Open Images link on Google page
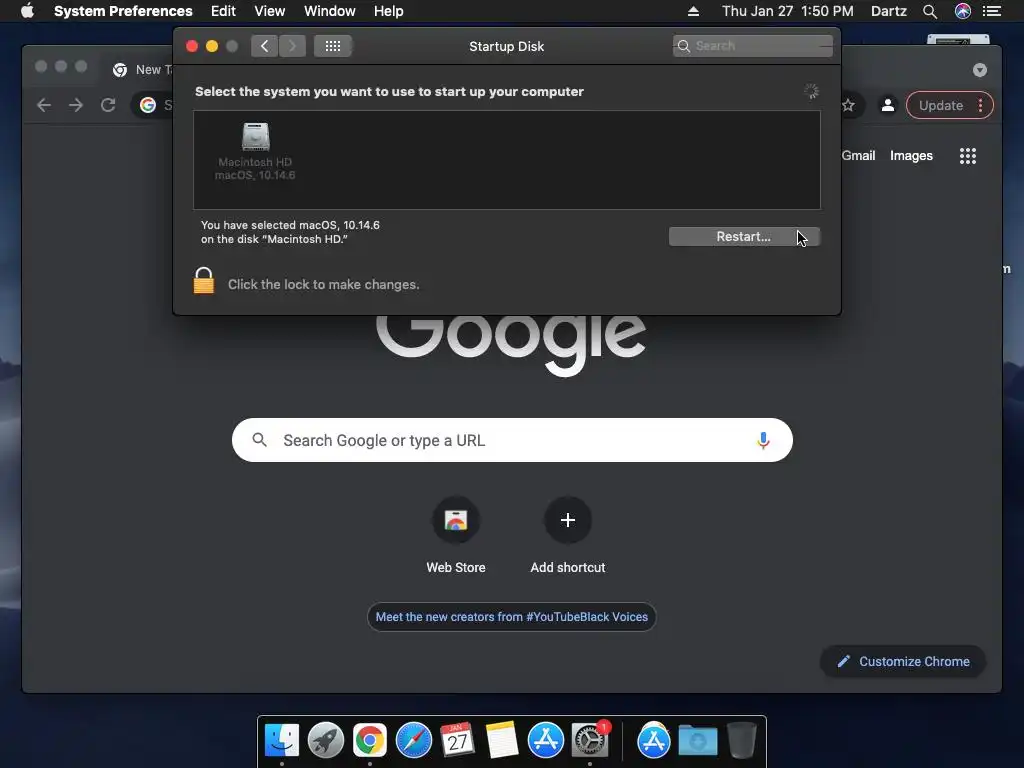 click(911, 155)
